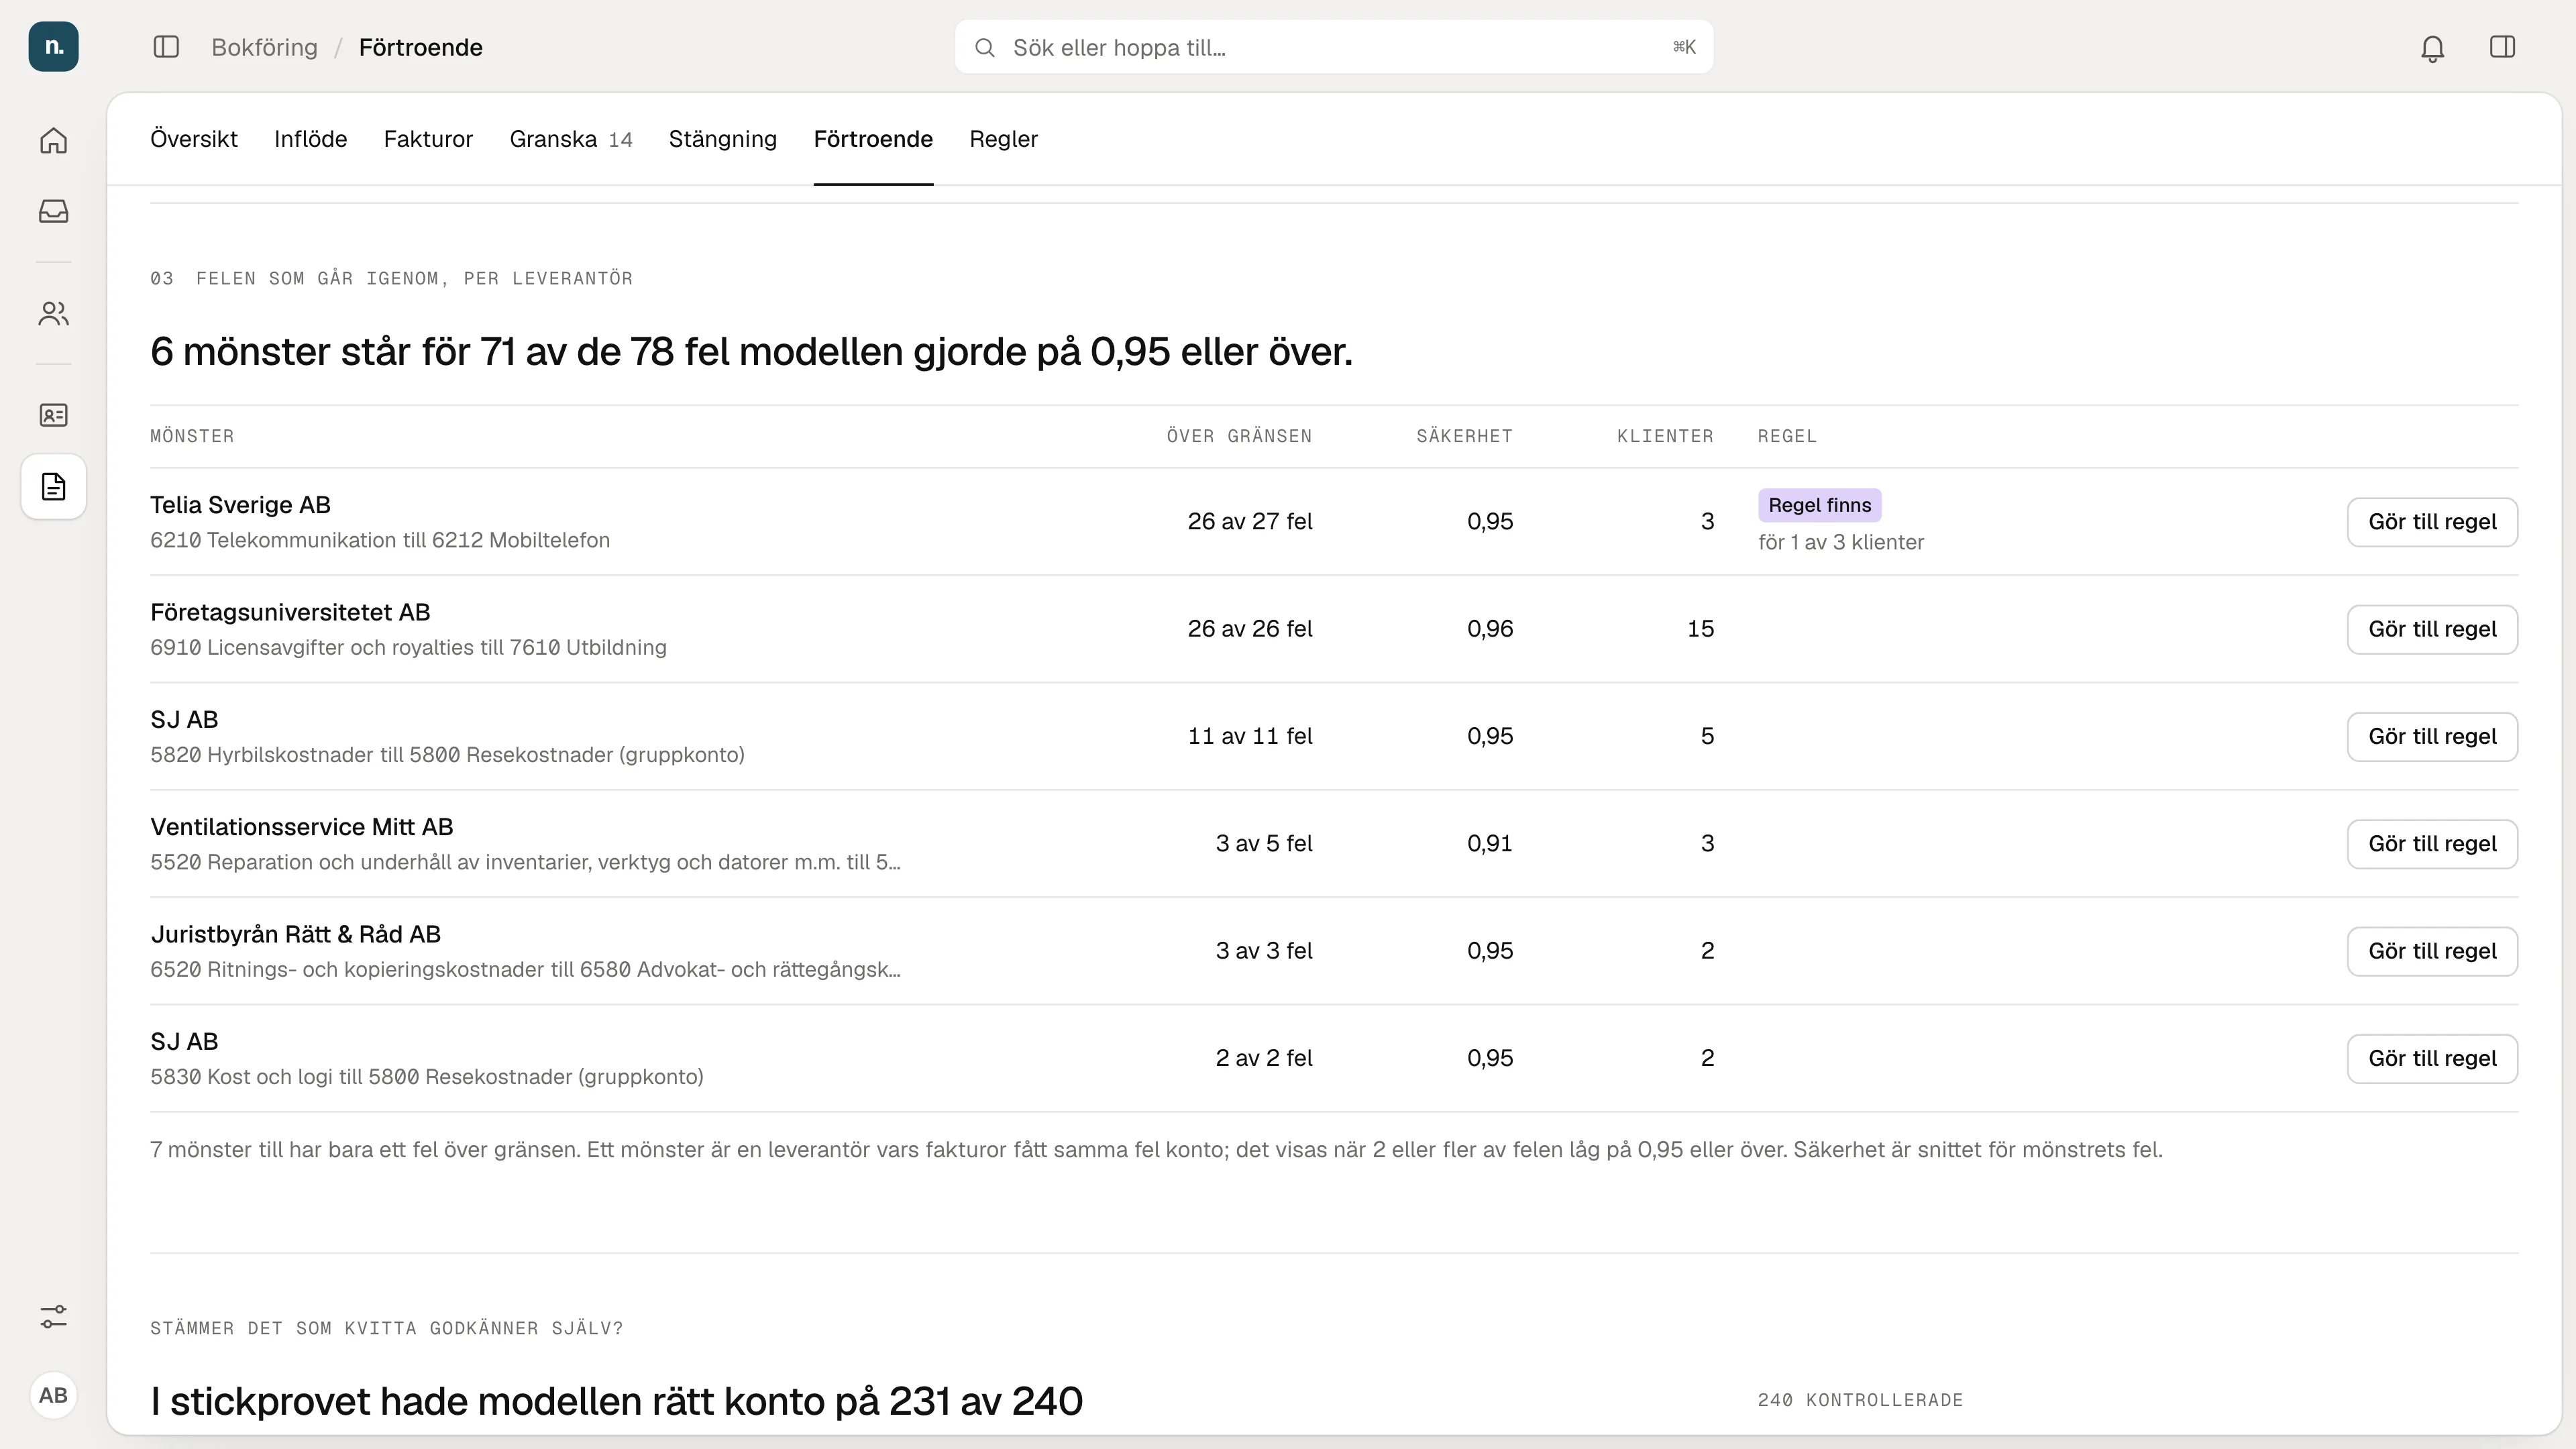This screenshot has height=1449, width=2576.
Task: Click Juristbyrån Rätt & Råd AB name
Action: click(x=296, y=934)
